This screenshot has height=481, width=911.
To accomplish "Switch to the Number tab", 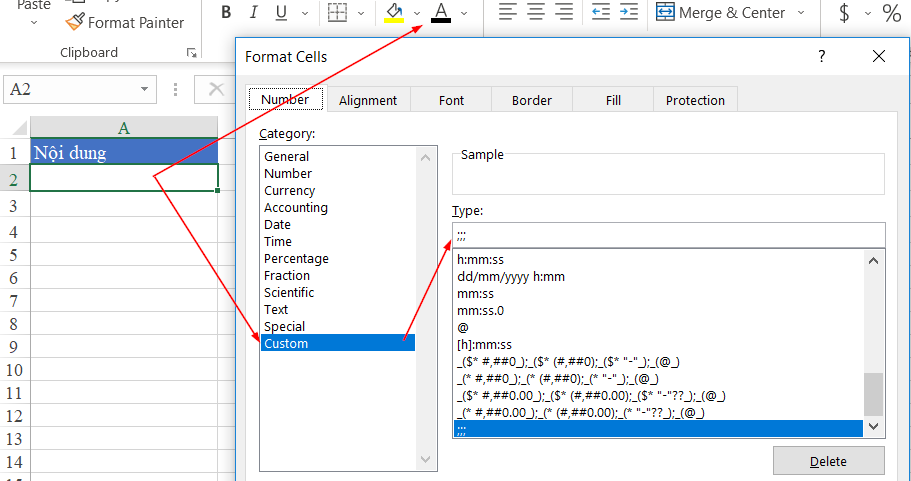I will (x=285, y=99).
